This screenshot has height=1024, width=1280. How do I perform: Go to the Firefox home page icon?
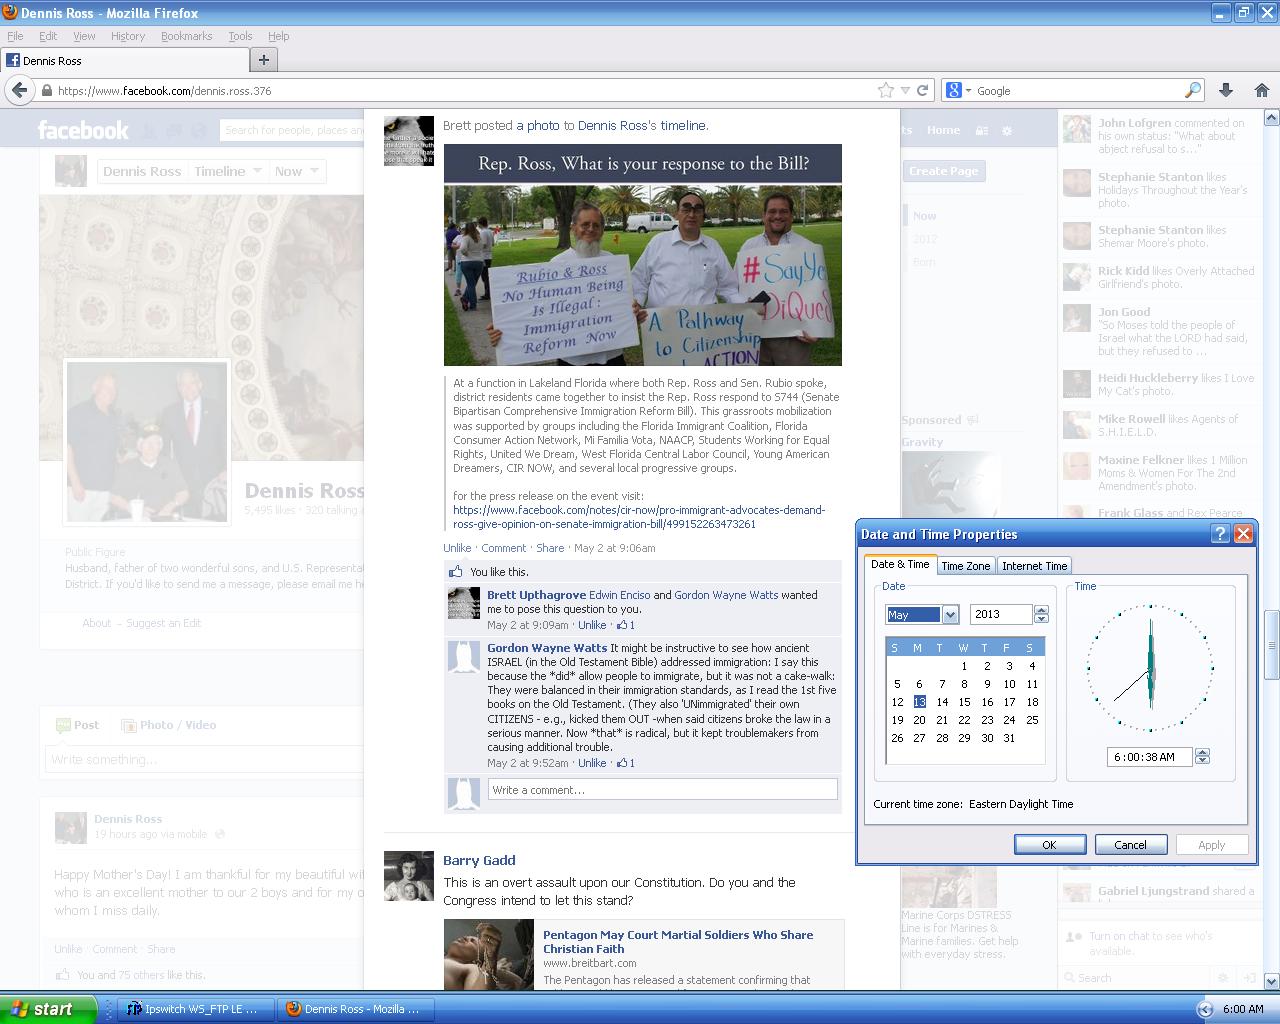point(1262,90)
